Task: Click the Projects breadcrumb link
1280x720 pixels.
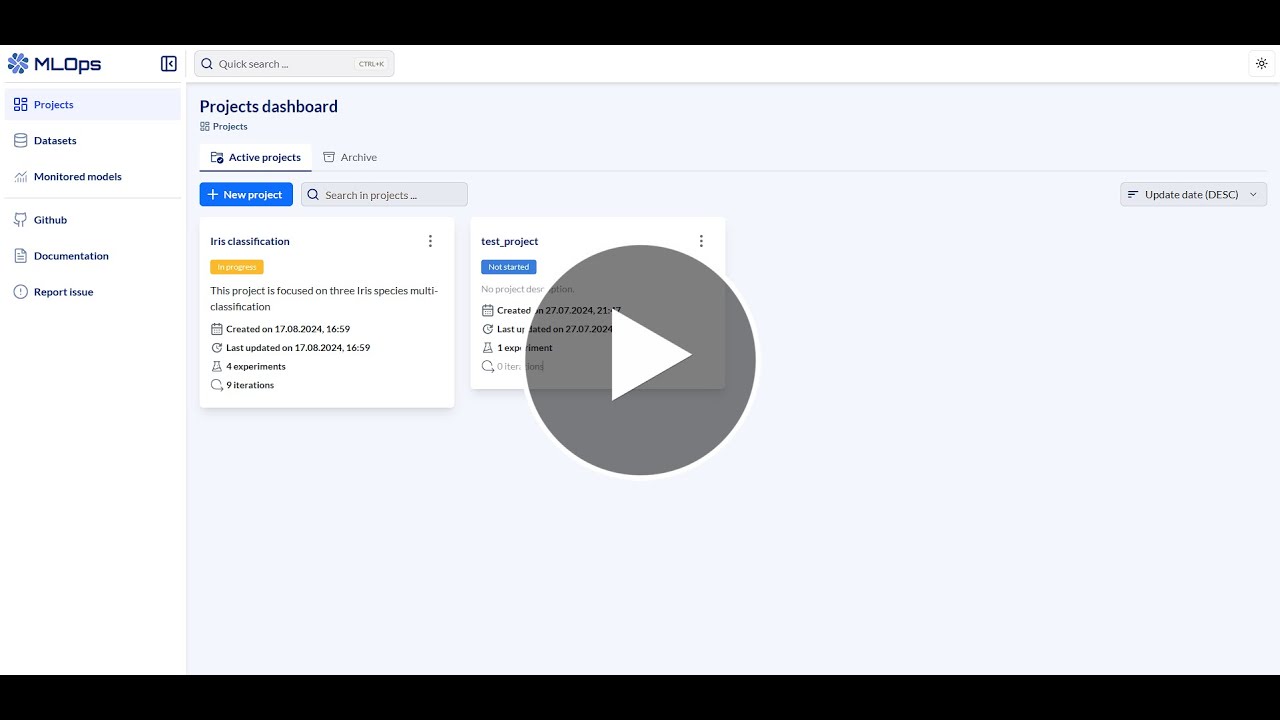Action: click(224, 127)
